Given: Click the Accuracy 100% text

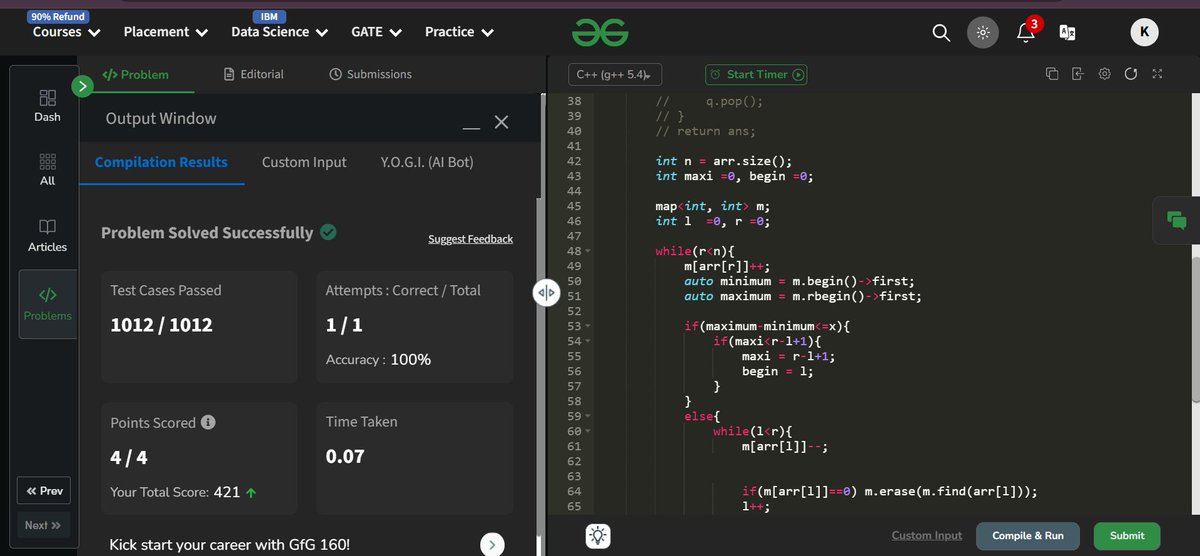Looking at the screenshot, I should click(x=378, y=359).
